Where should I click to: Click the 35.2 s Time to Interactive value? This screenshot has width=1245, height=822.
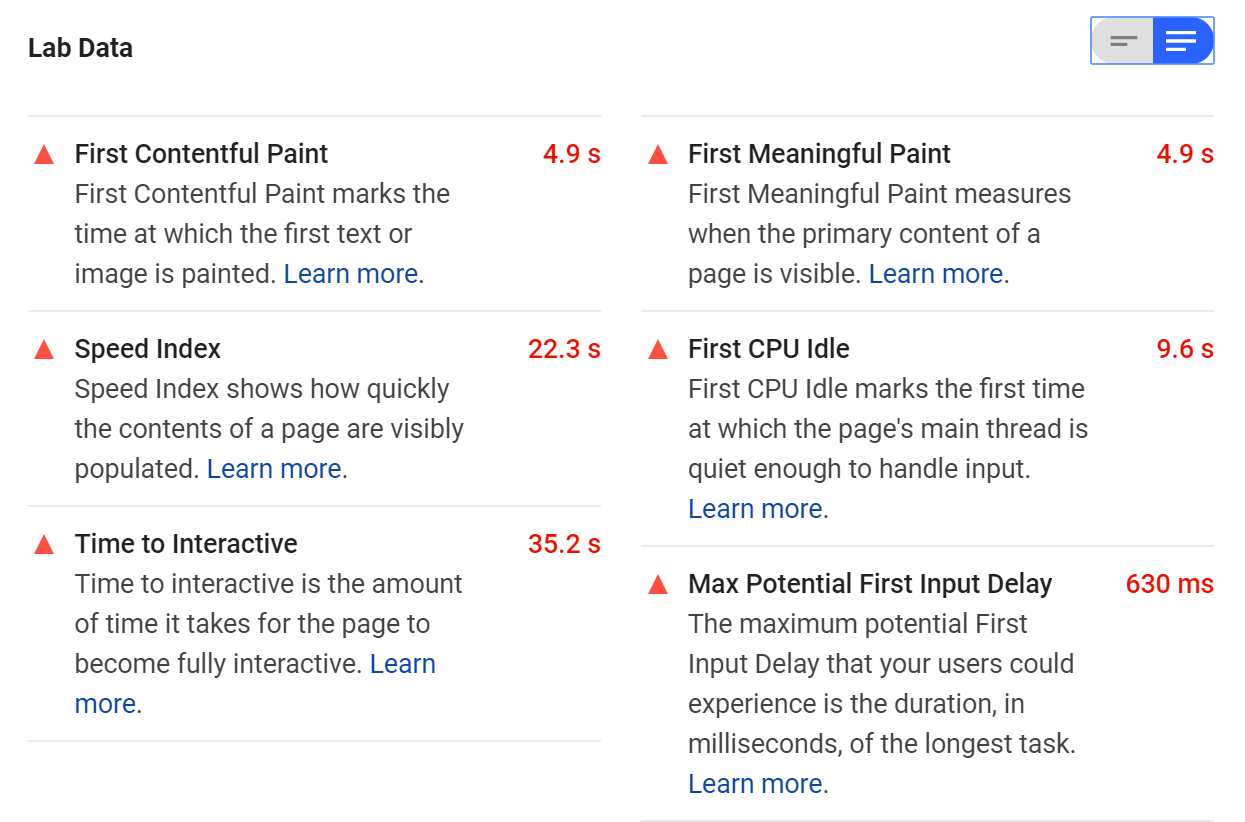pyautogui.click(x=564, y=543)
